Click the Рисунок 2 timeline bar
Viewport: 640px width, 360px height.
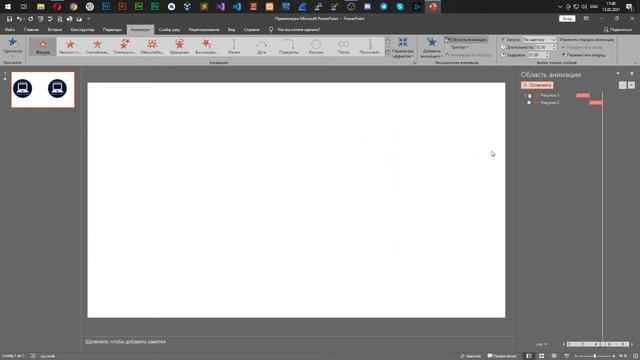(x=596, y=102)
